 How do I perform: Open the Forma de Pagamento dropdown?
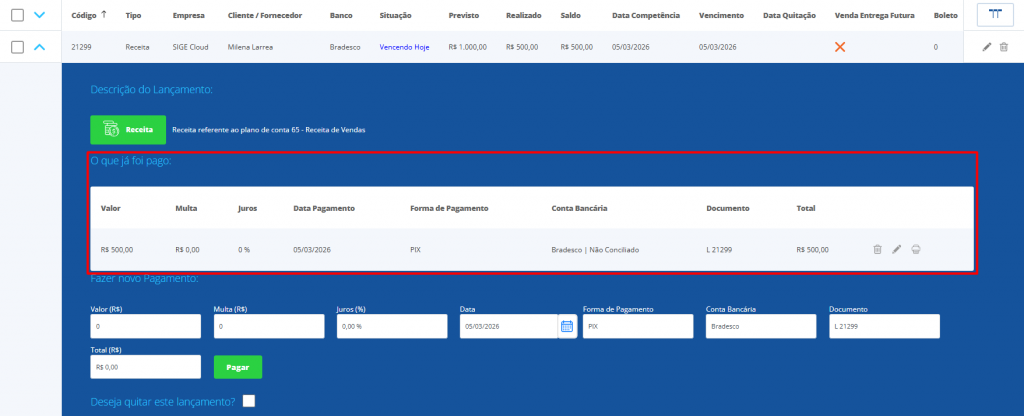click(x=637, y=326)
